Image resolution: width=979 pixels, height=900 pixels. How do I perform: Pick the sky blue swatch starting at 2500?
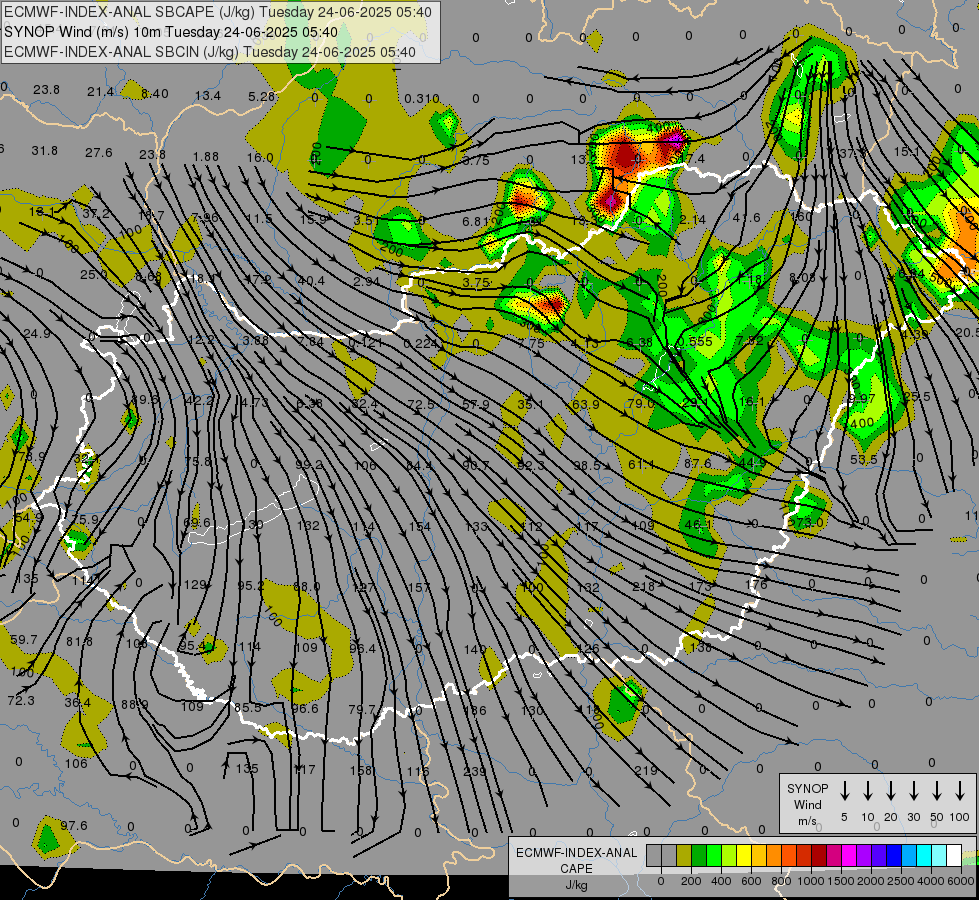(x=908, y=856)
